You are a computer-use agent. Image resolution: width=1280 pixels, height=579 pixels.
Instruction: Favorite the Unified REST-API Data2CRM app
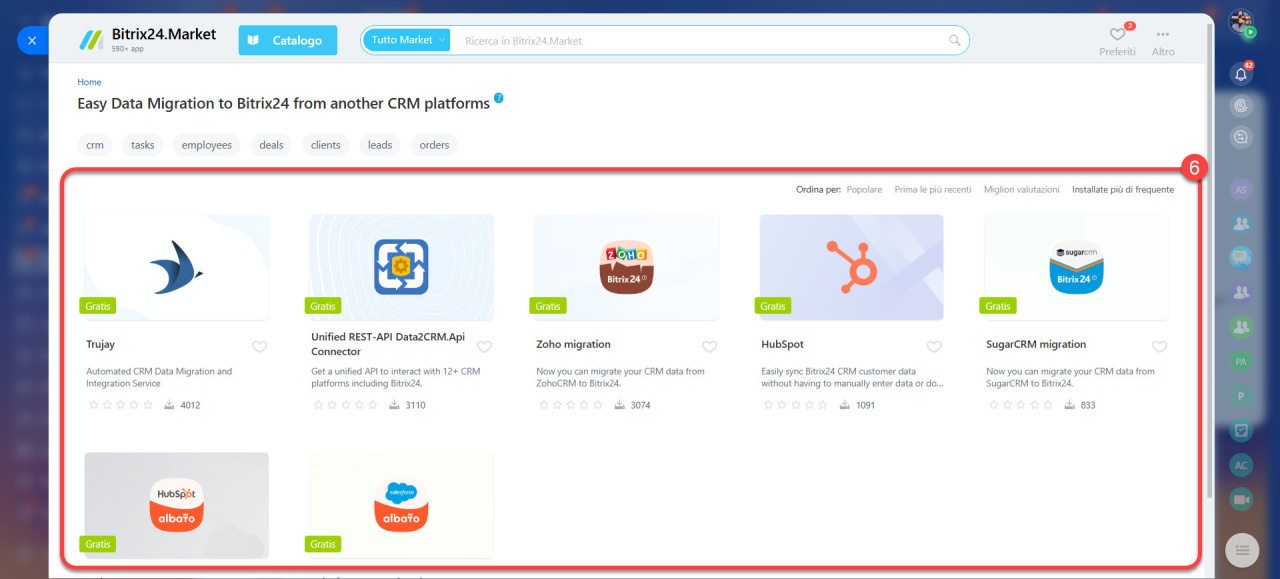pos(484,347)
